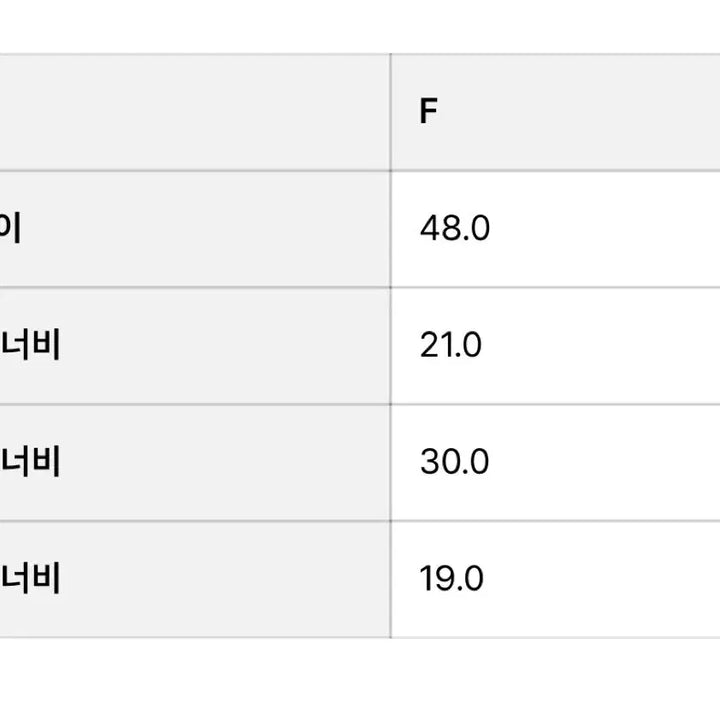Click the blank white area above the table

[360, 25]
